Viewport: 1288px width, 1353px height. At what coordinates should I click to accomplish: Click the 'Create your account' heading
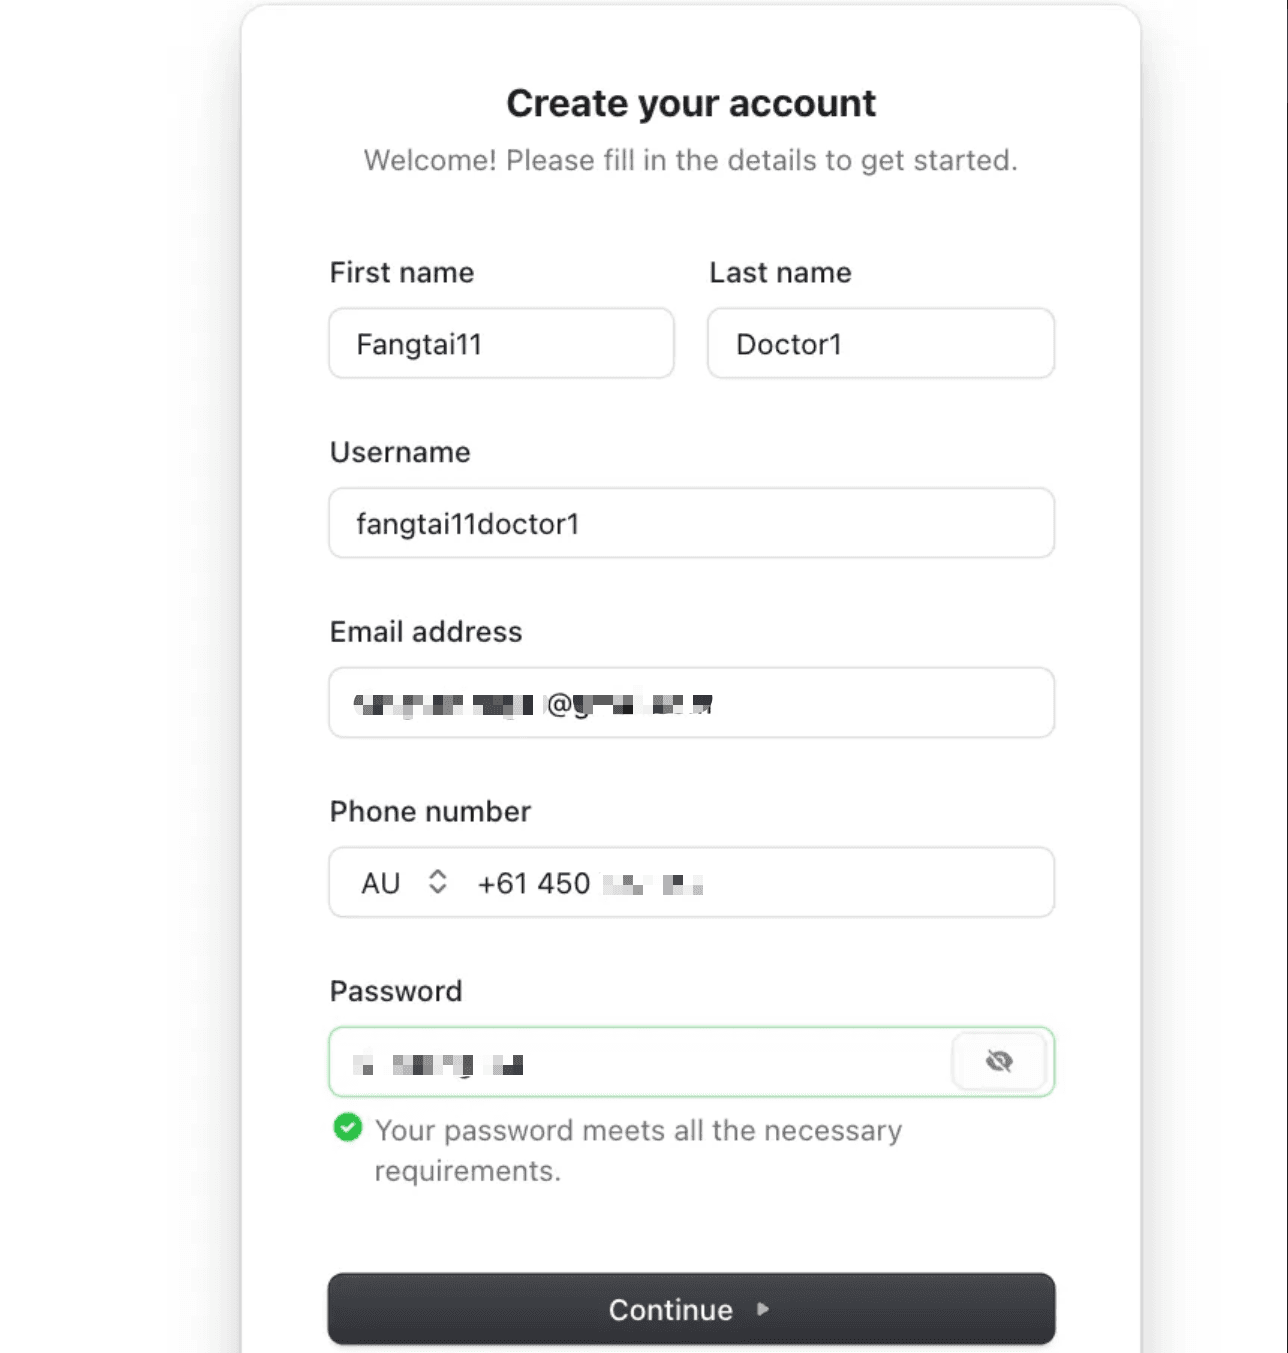(x=692, y=102)
